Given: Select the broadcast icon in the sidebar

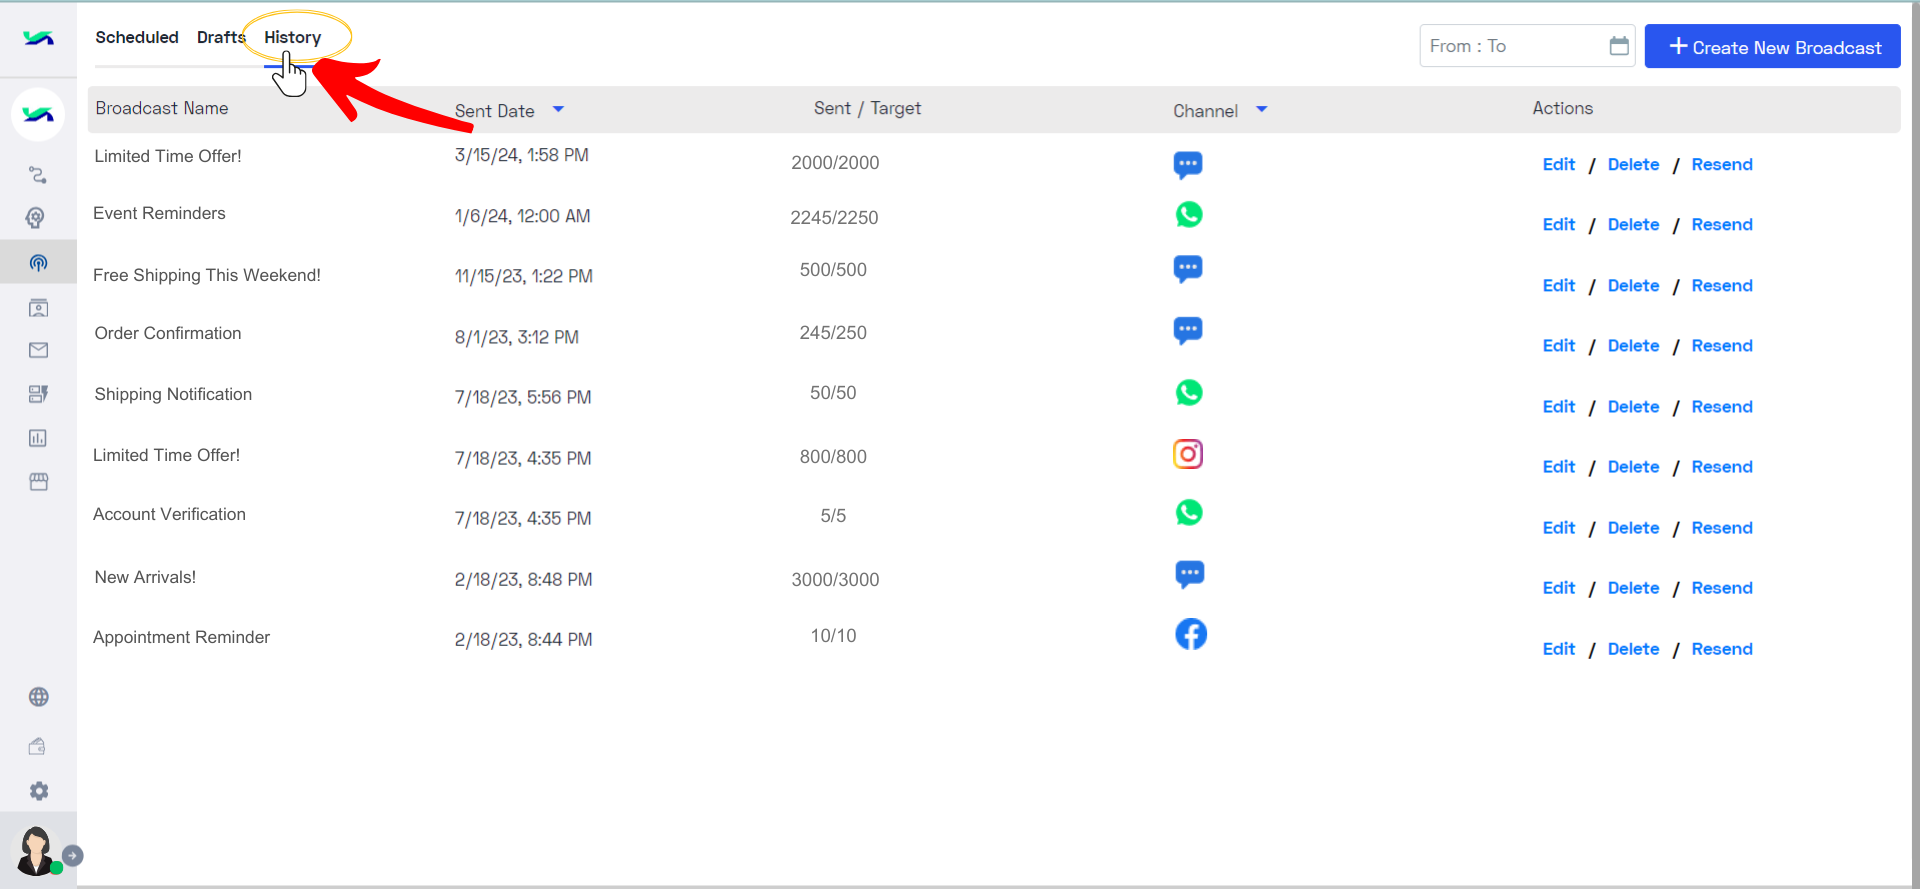Looking at the screenshot, I should (x=38, y=263).
